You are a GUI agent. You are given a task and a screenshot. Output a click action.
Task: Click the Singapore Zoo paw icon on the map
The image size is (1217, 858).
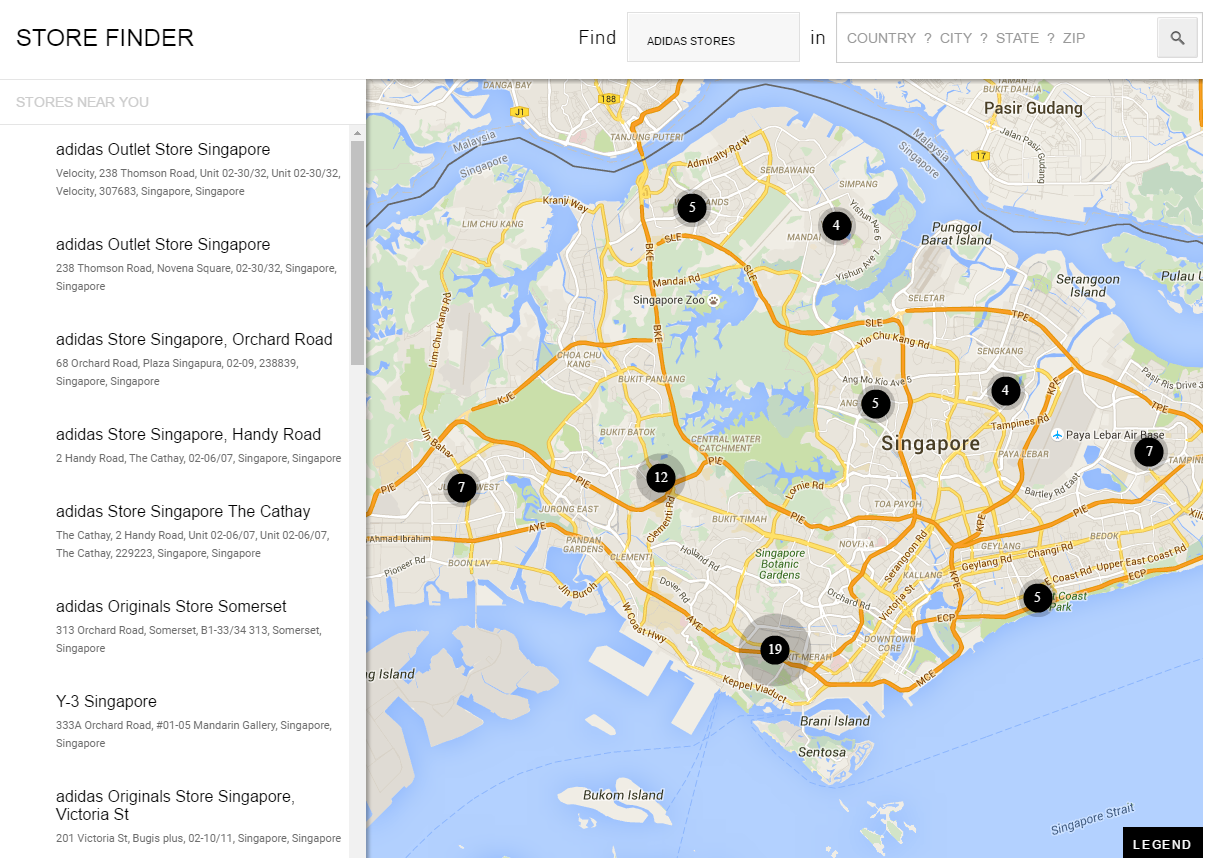click(715, 300)
